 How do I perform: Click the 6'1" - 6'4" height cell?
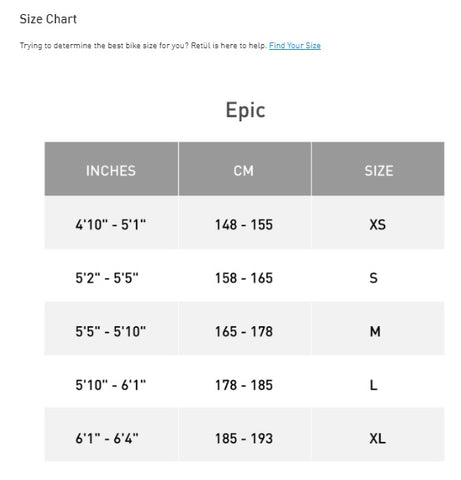tap(111, 435)
